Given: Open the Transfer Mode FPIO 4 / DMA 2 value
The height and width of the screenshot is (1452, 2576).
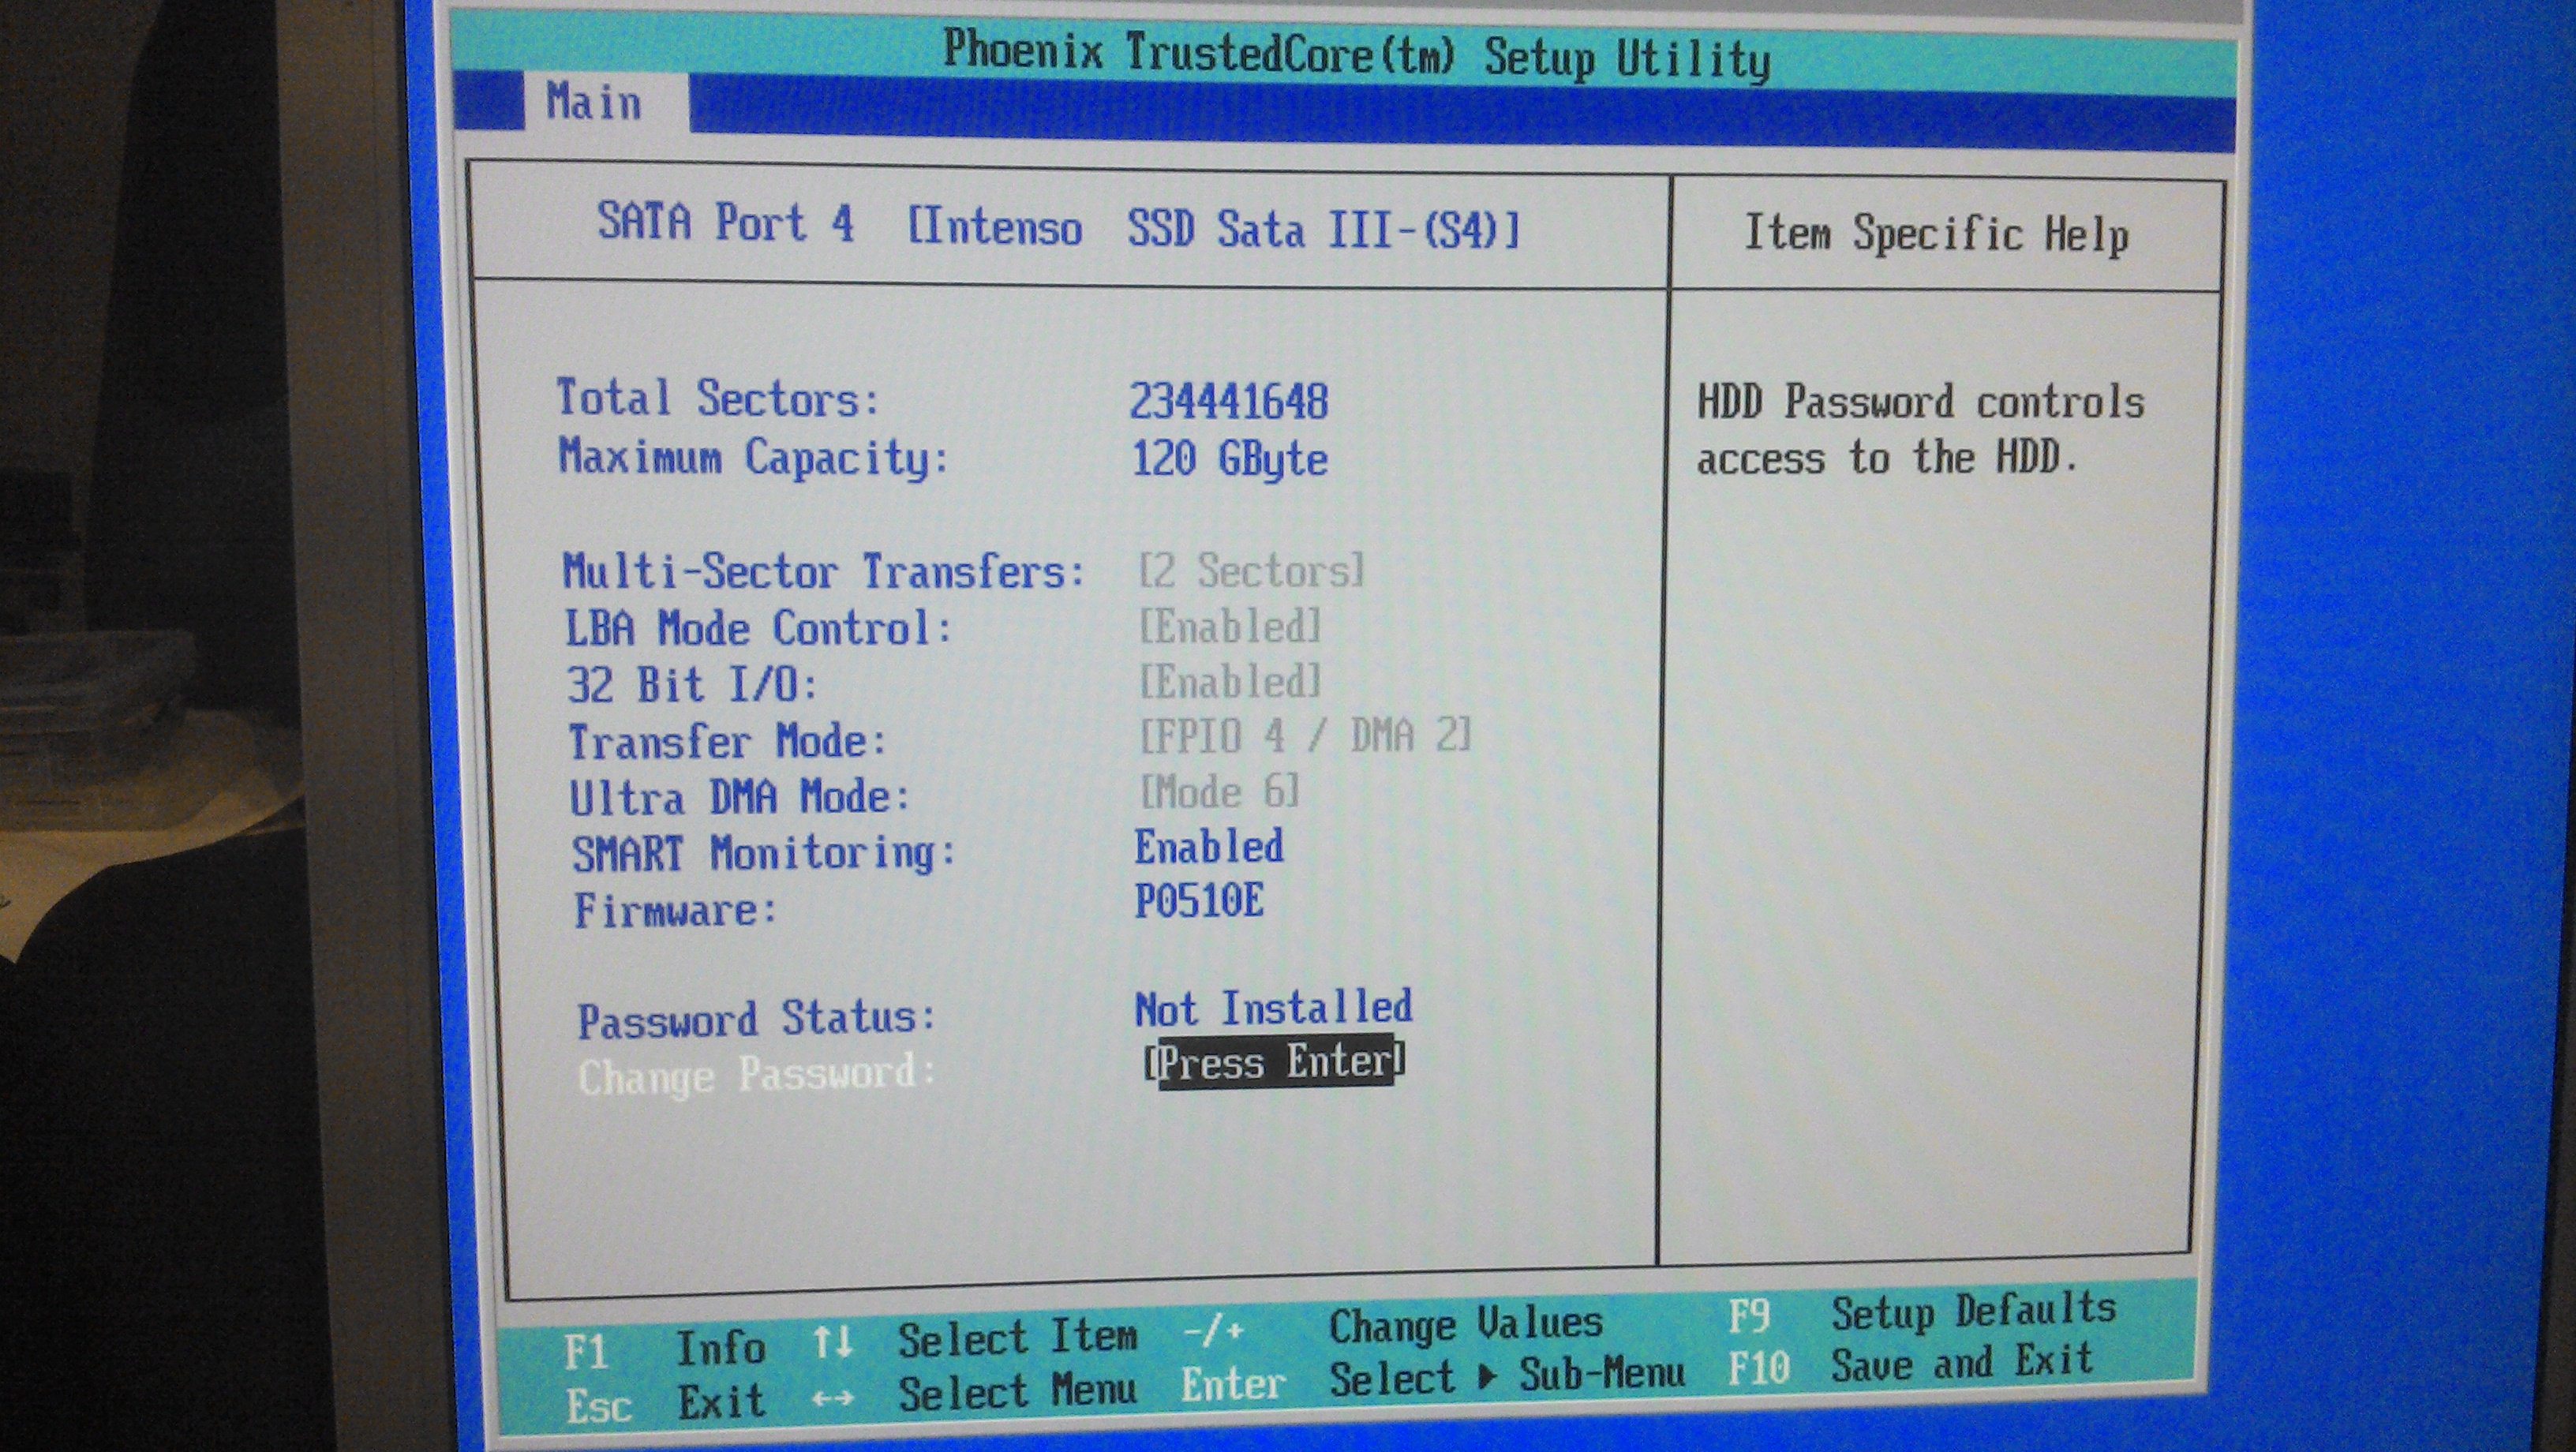Looking at the screenshot, I should click(1306, 737).
